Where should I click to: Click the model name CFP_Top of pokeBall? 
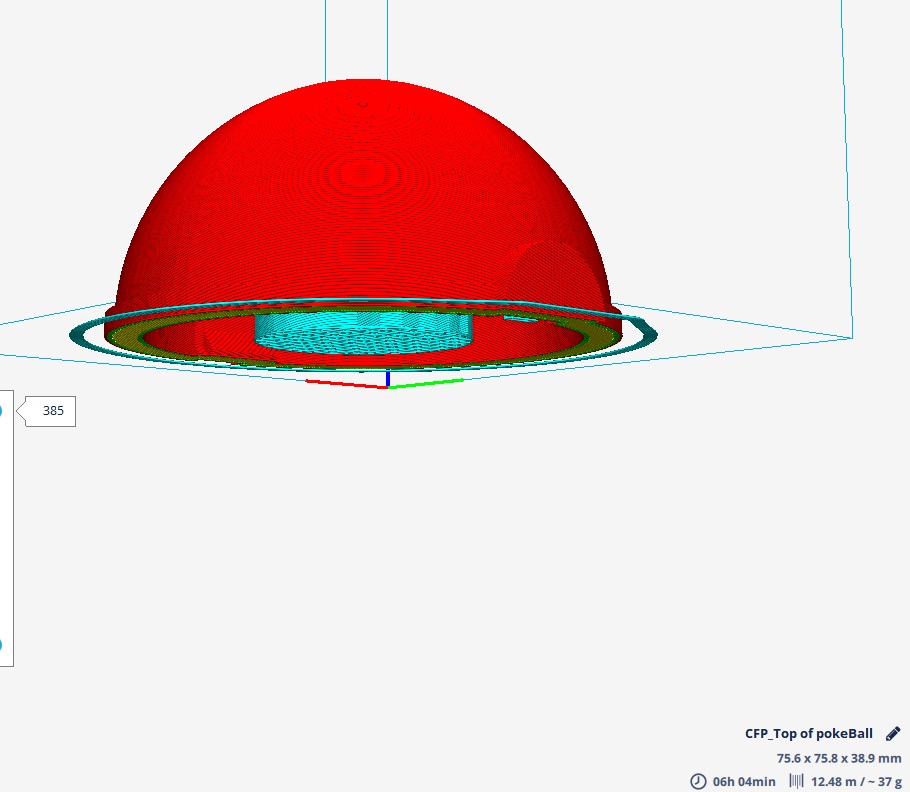(808, 733)
